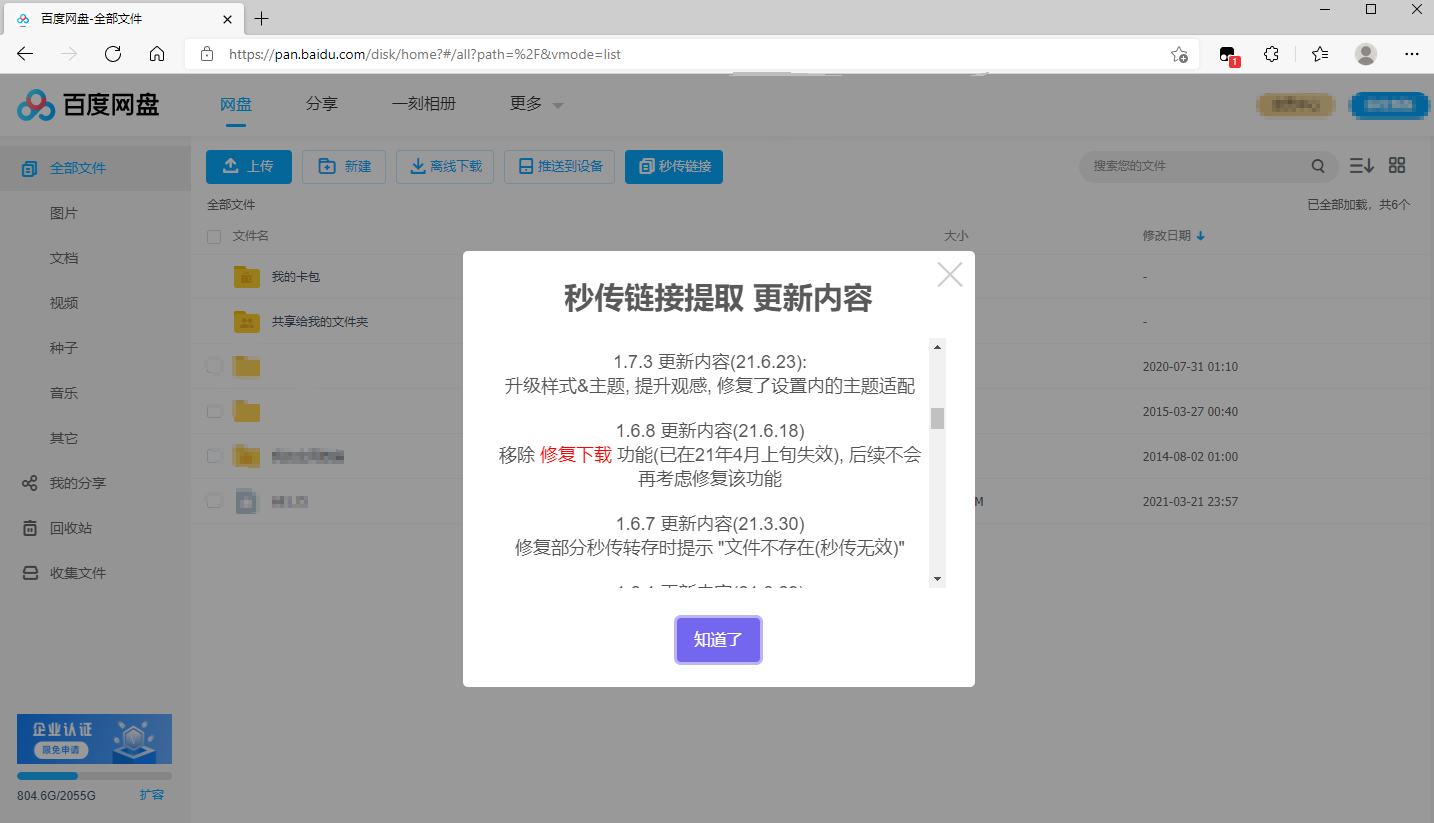Click the browser refresh icon
The image size is (1434, 823).
point(113,54)
